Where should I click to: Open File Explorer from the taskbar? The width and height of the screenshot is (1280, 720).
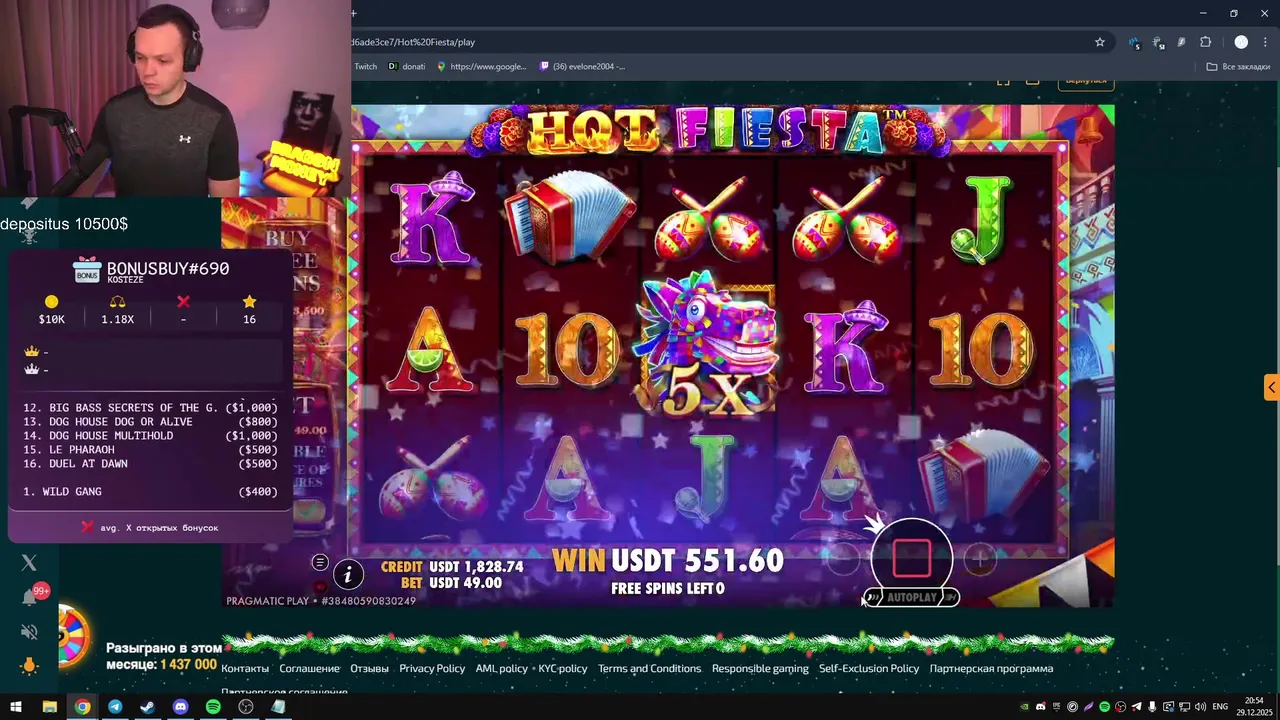pyautogui.click(x=49, y=707)
